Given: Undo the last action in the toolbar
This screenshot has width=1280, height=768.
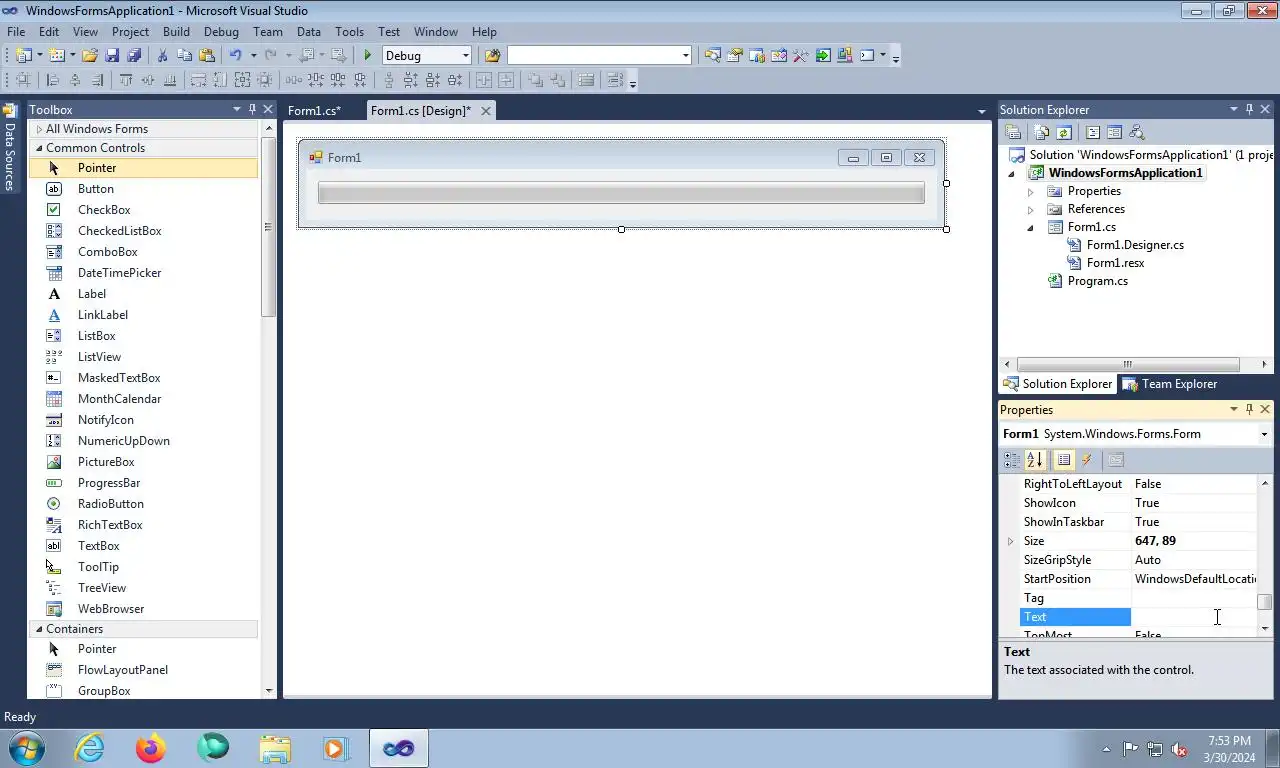Looking at the screenshot, I should [235, 56].
